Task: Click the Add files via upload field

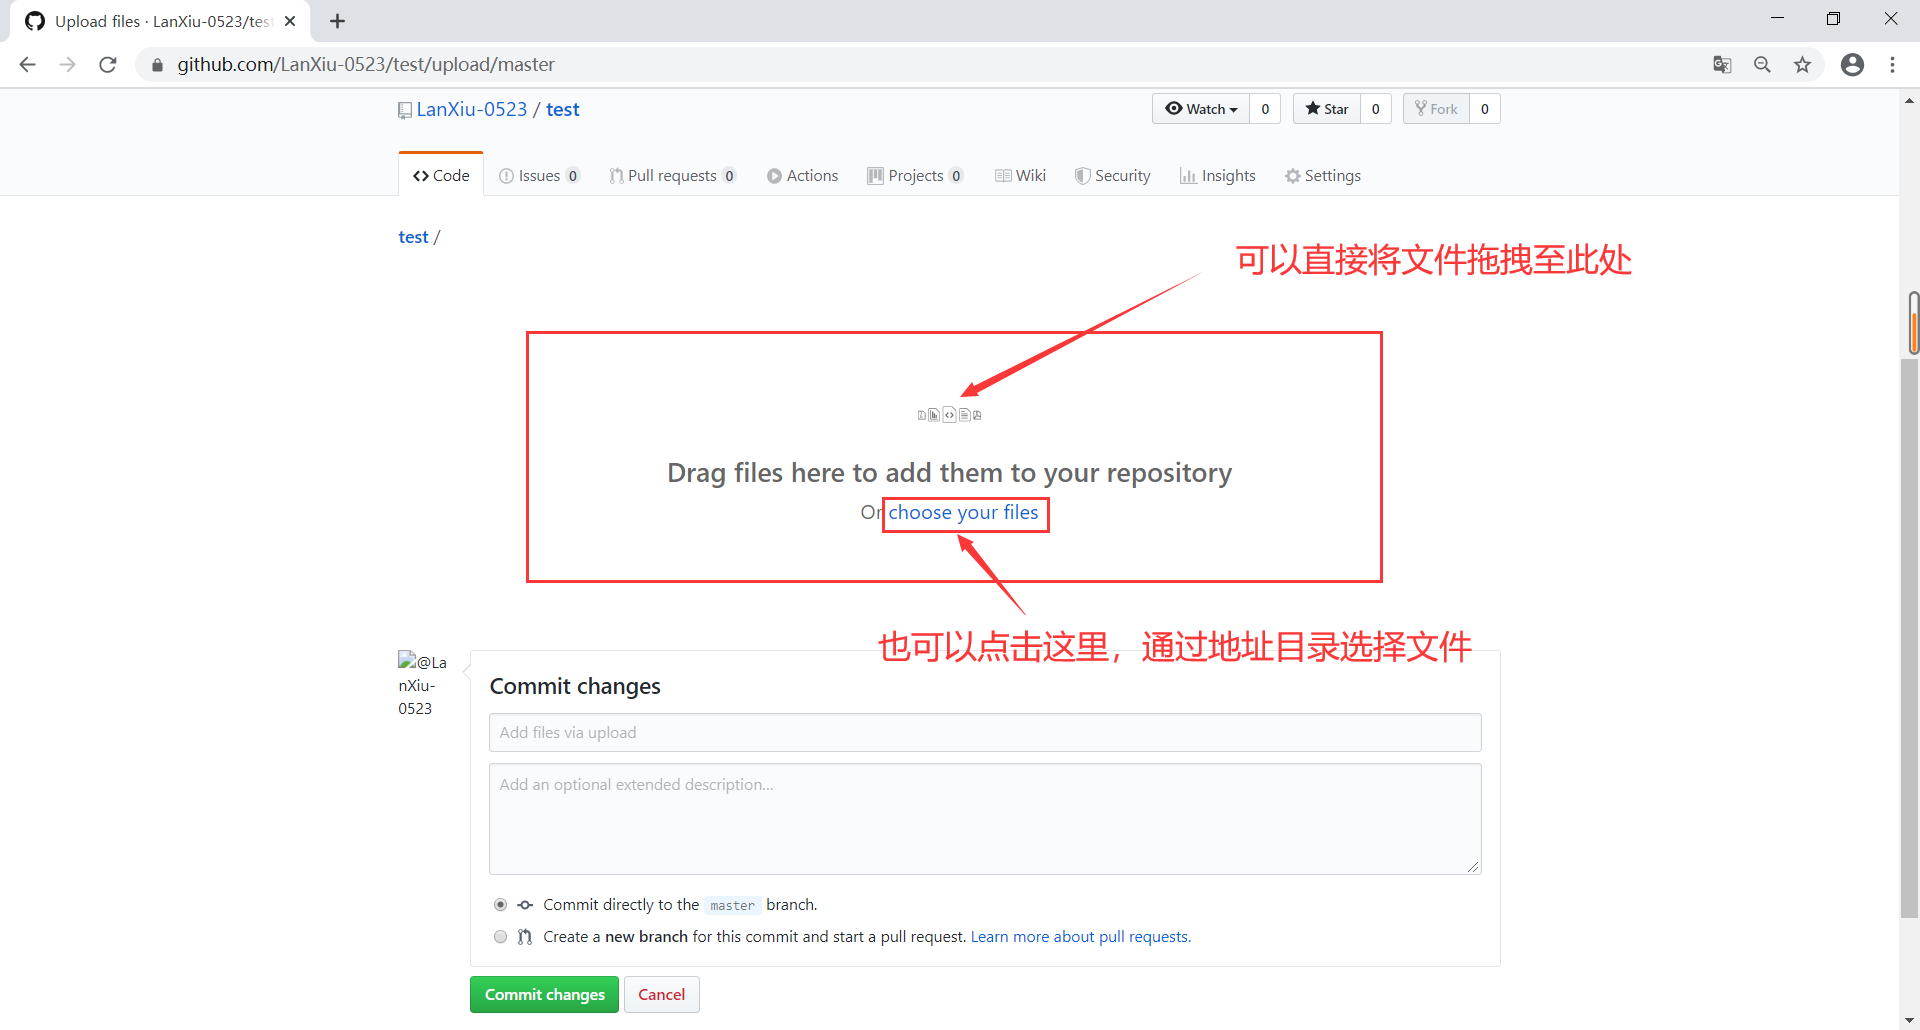Action: 984,732
